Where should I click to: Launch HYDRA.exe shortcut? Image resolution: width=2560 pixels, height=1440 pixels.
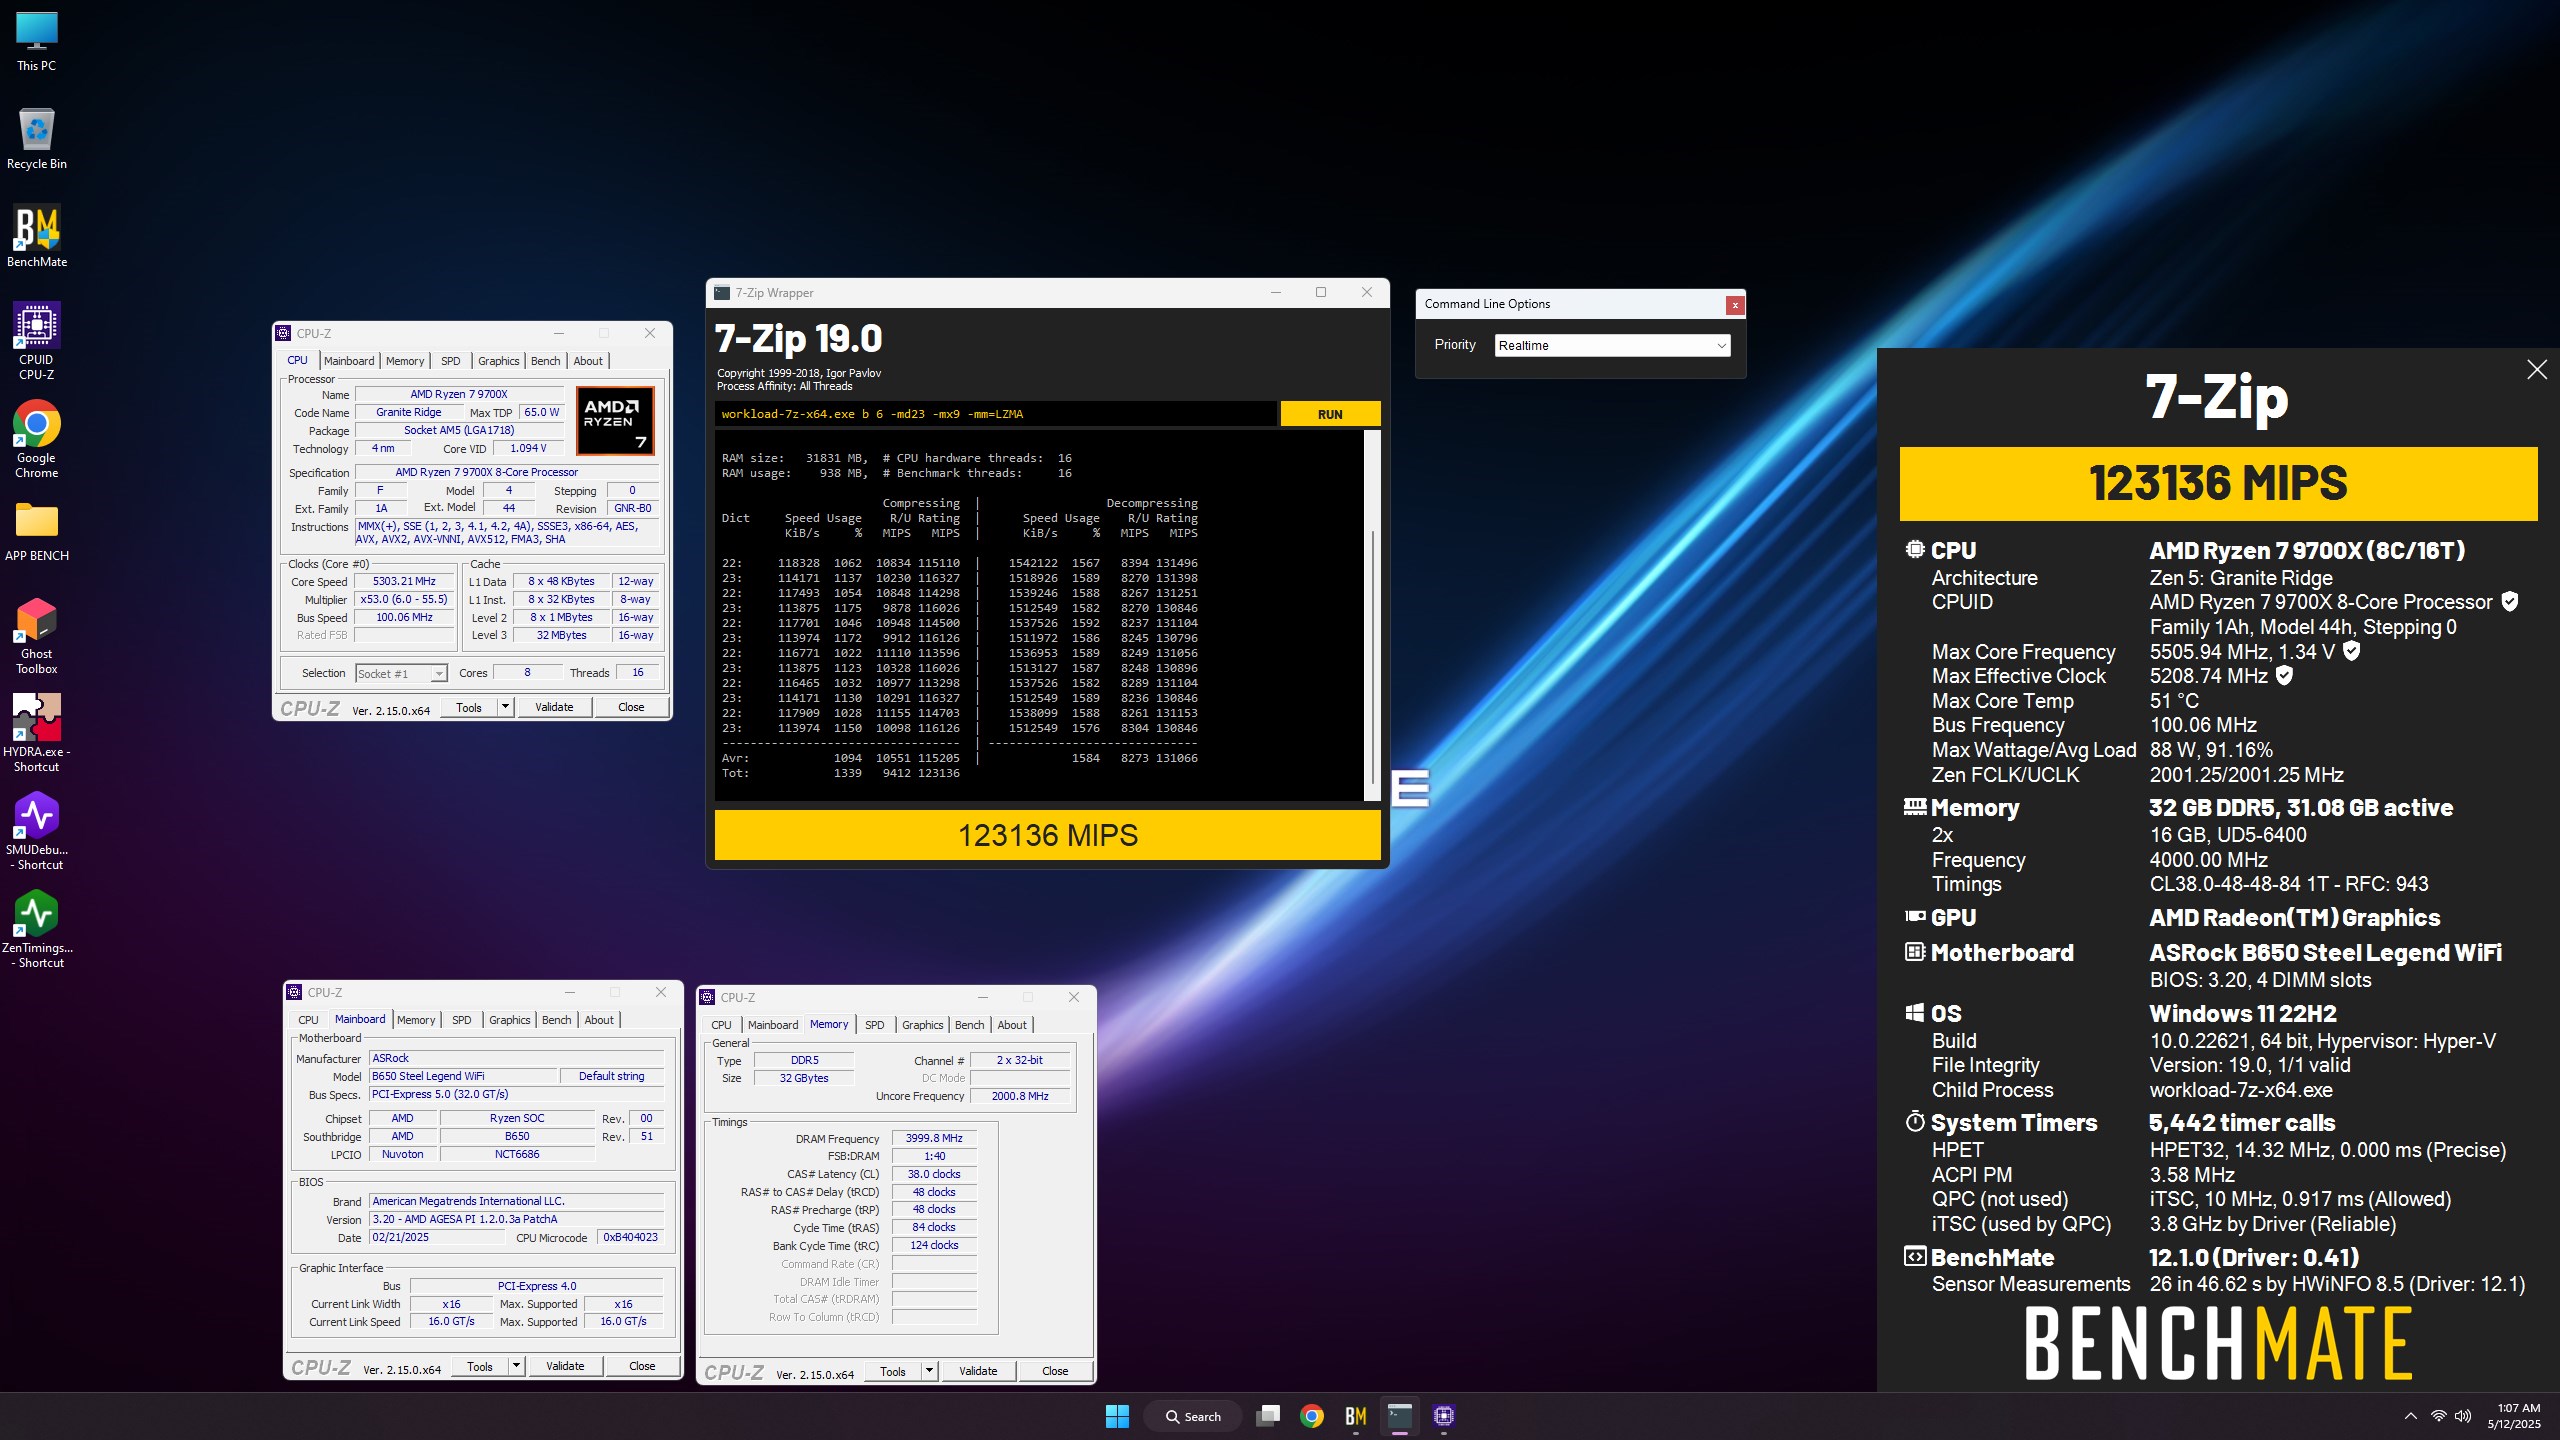(37, 733)
